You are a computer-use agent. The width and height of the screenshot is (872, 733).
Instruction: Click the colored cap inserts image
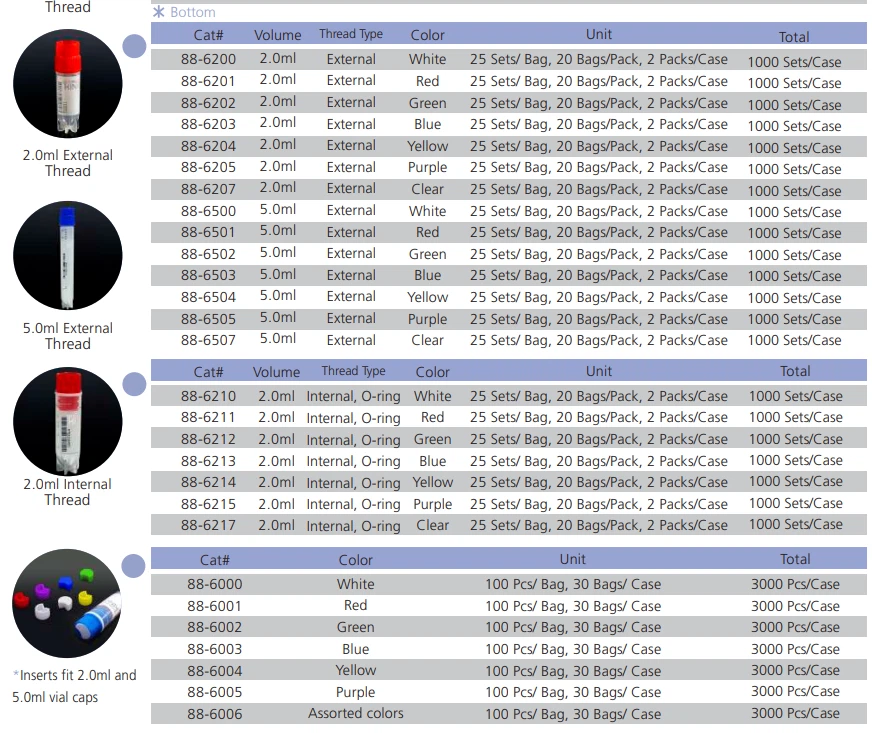(x=67, y=603)
